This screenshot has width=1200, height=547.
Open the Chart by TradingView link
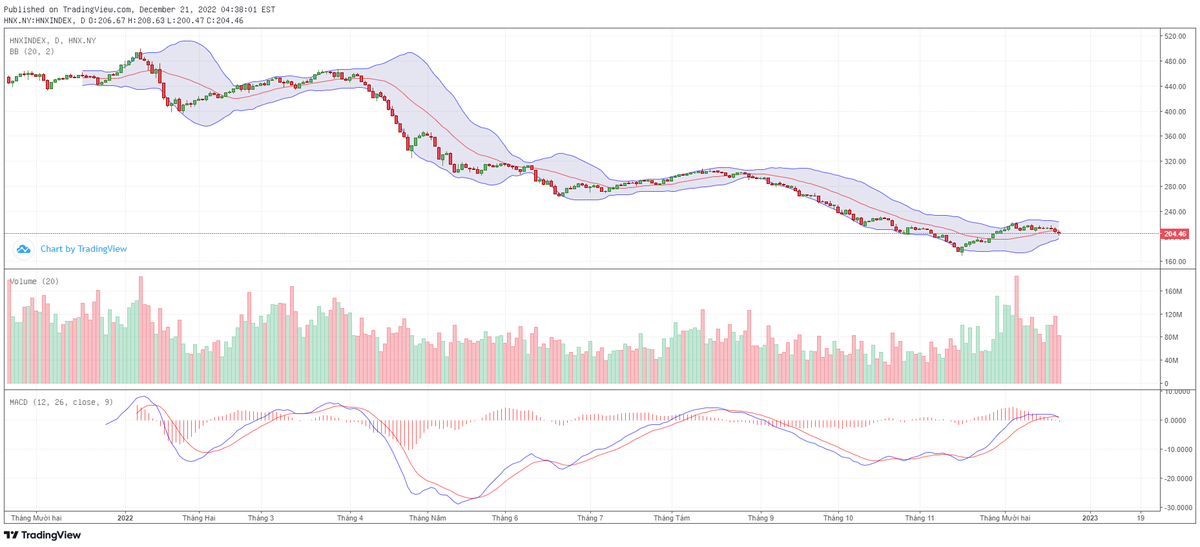pyautogui.click(x=83, y=249)
